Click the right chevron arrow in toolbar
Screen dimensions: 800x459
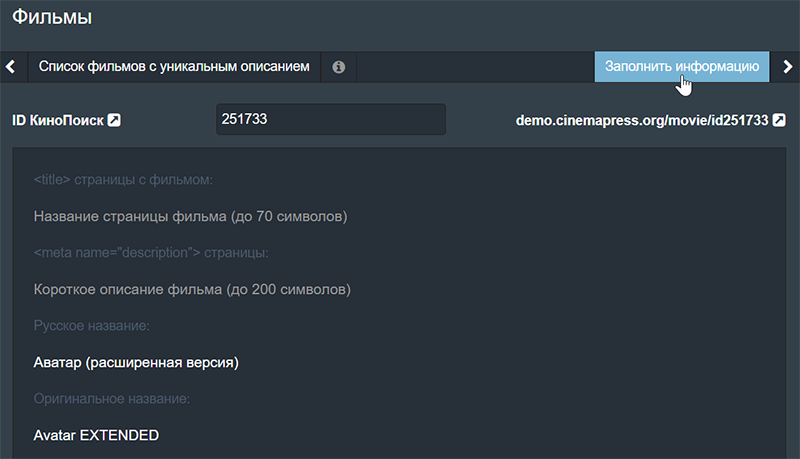(787, 67)
